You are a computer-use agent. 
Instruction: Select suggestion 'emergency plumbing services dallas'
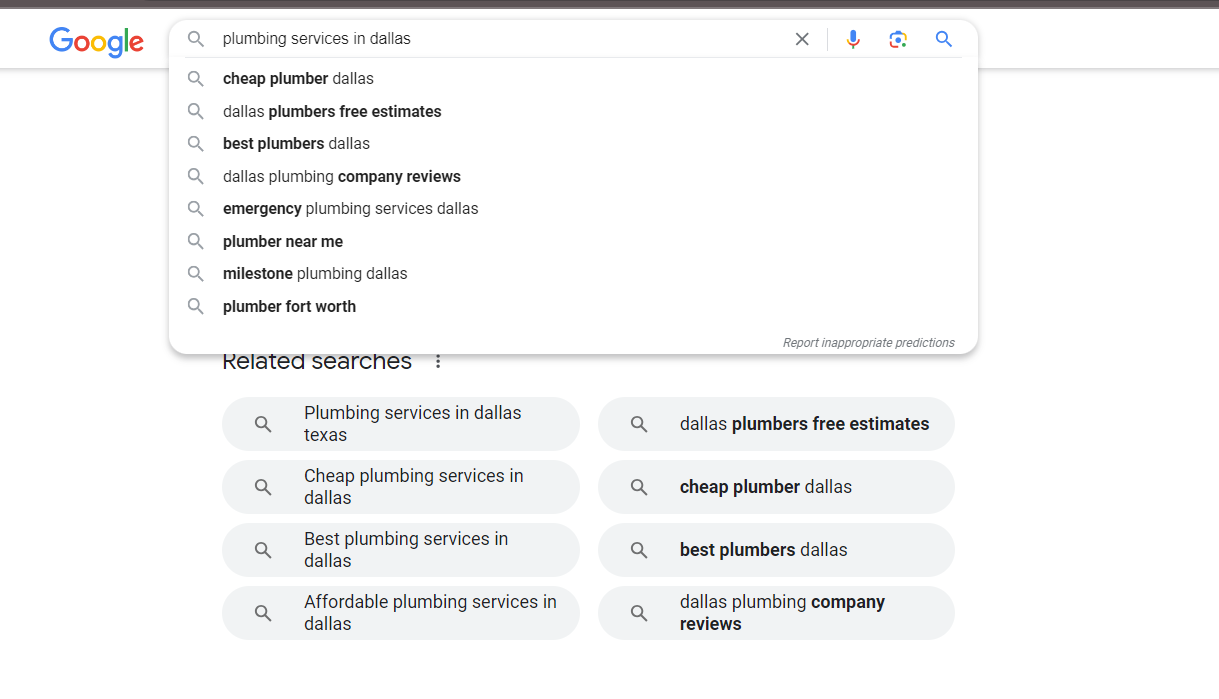point(350,208)
